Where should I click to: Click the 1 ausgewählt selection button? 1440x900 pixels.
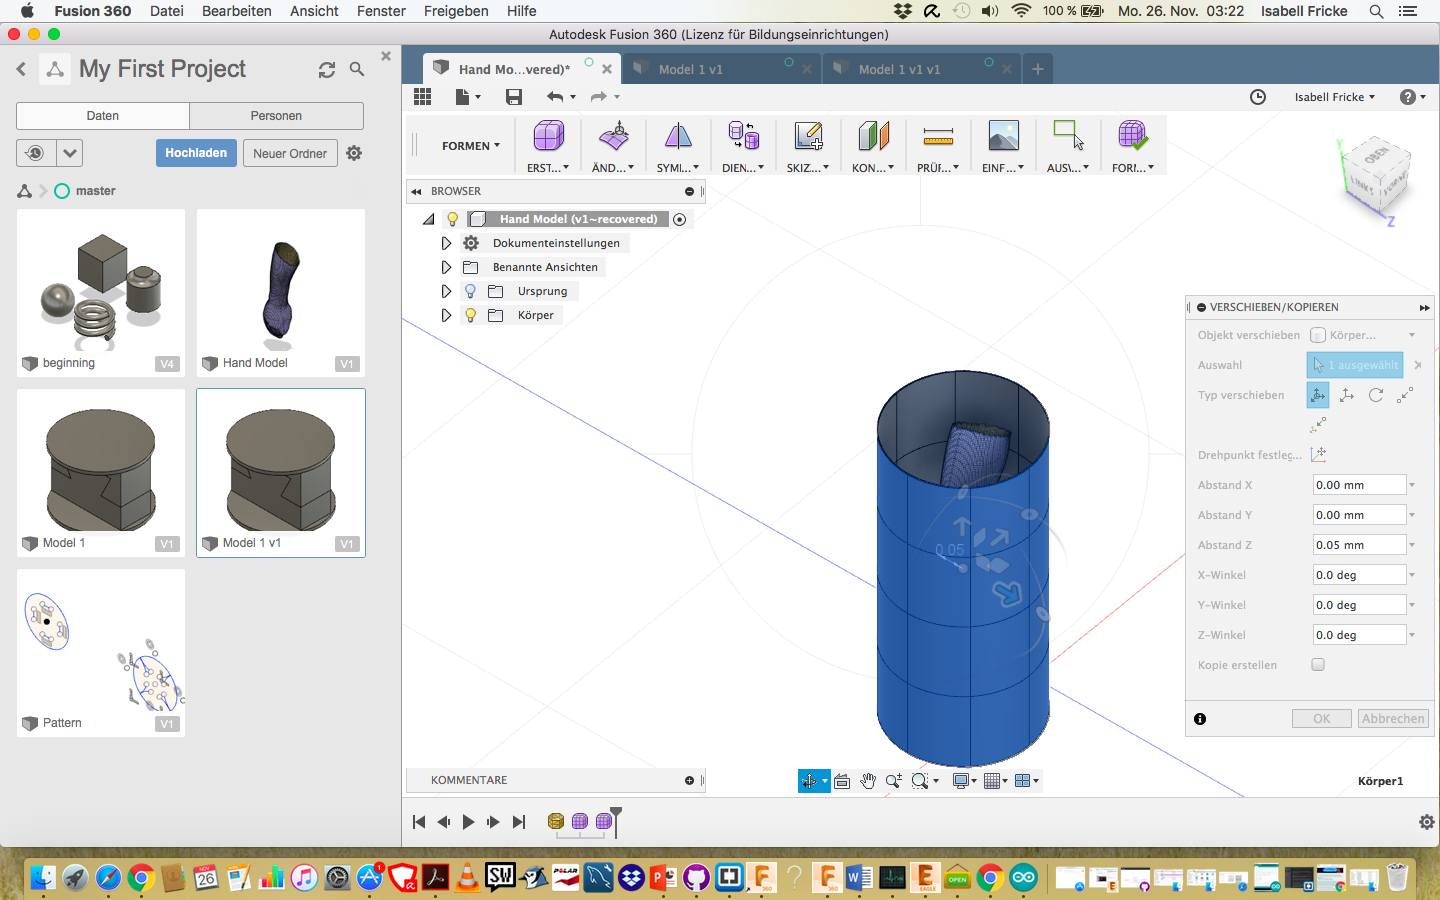pos(1355,365)
